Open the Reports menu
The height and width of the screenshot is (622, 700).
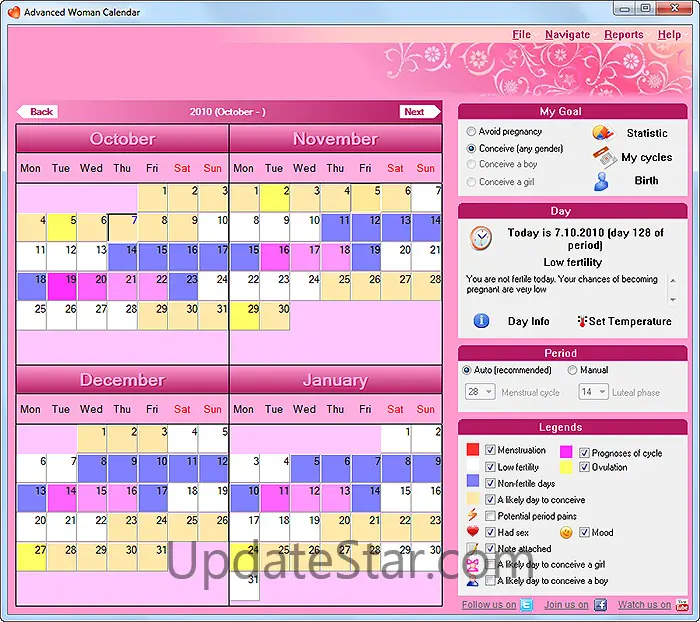[x=623, y=35]
